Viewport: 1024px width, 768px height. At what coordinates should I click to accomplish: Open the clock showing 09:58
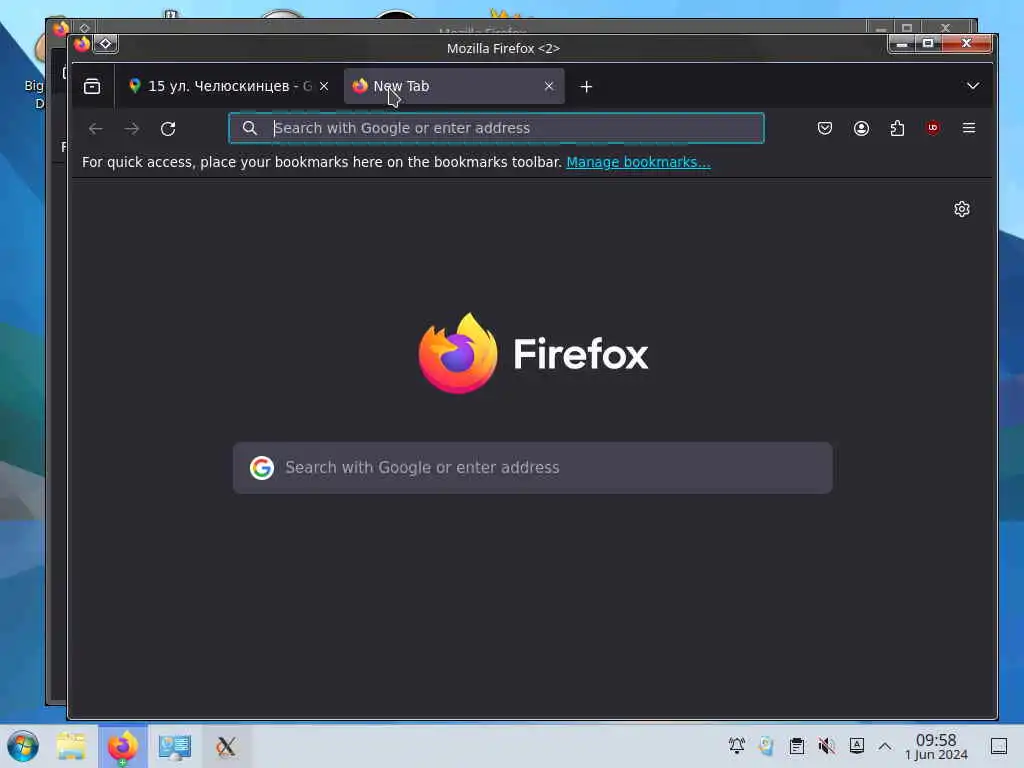(936, 746)
